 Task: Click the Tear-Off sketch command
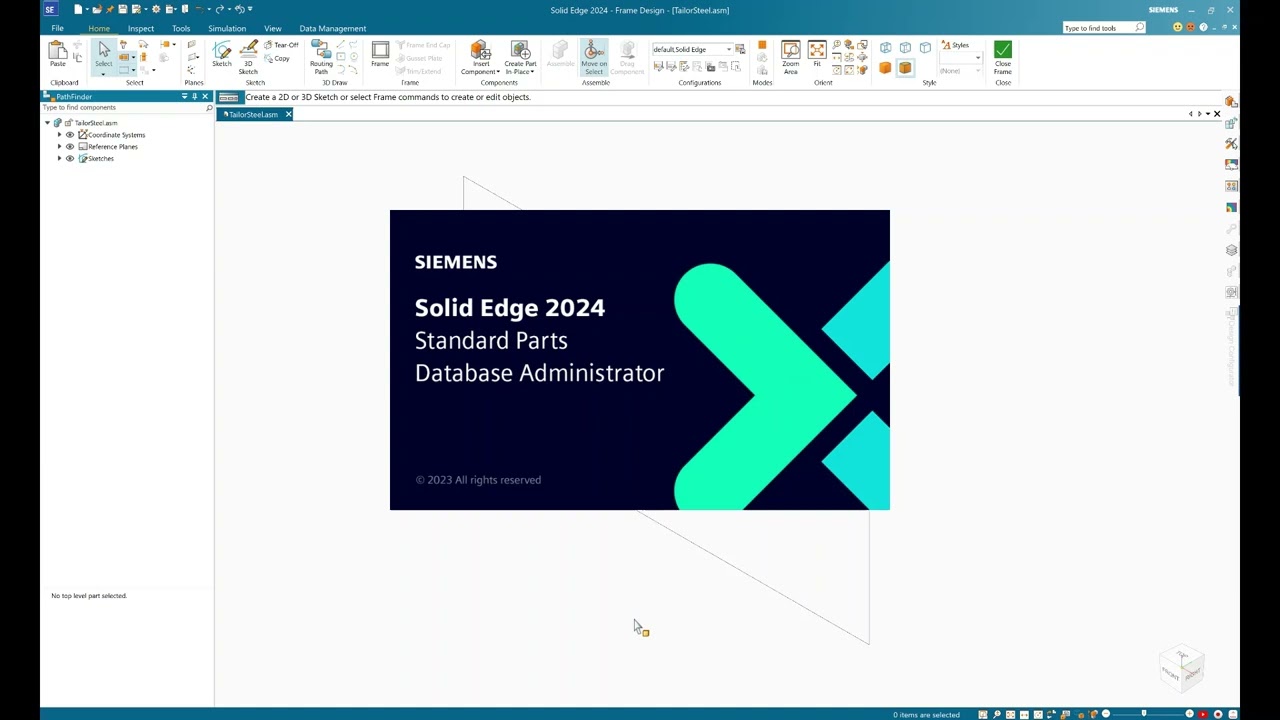click(x=281, y=45)
